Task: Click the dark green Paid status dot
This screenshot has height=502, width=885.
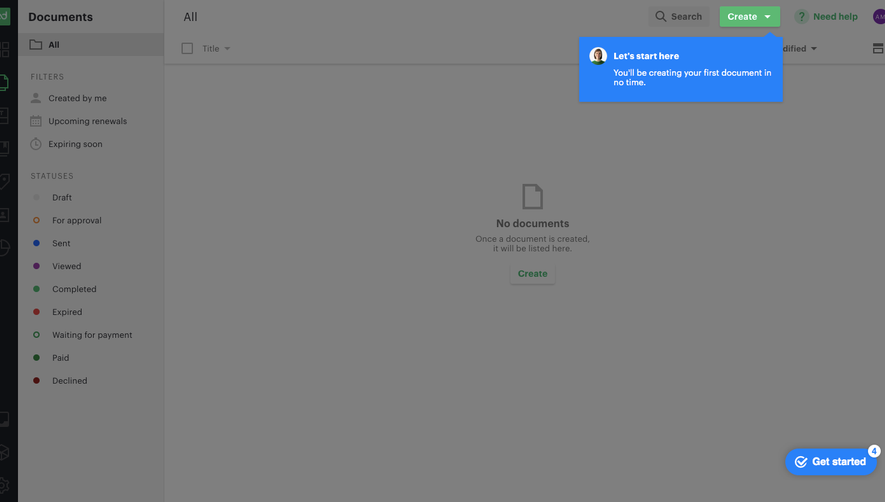Action: pos(36,357)
